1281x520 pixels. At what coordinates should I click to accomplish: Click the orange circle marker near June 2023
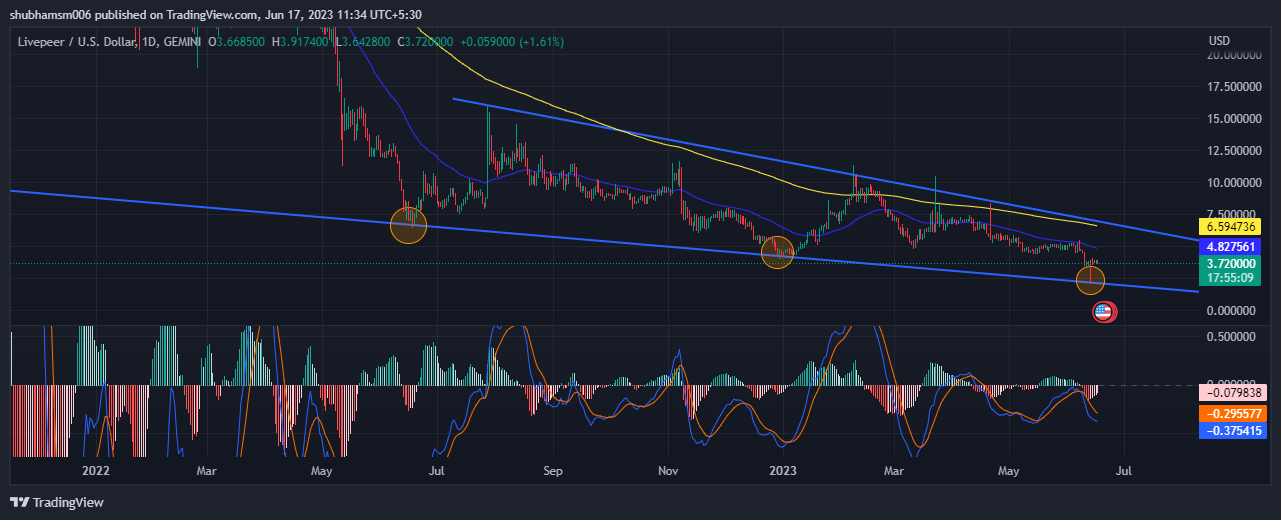pos(1090,280)
